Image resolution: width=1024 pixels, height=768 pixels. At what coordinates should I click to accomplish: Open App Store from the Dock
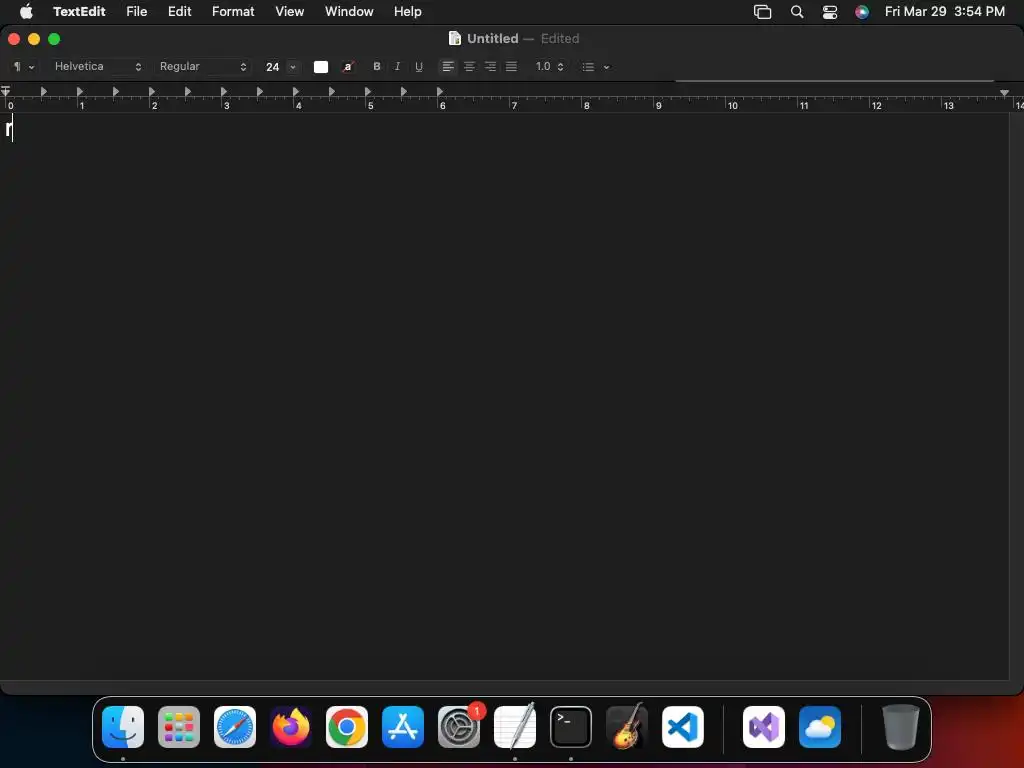click(403, 727)
